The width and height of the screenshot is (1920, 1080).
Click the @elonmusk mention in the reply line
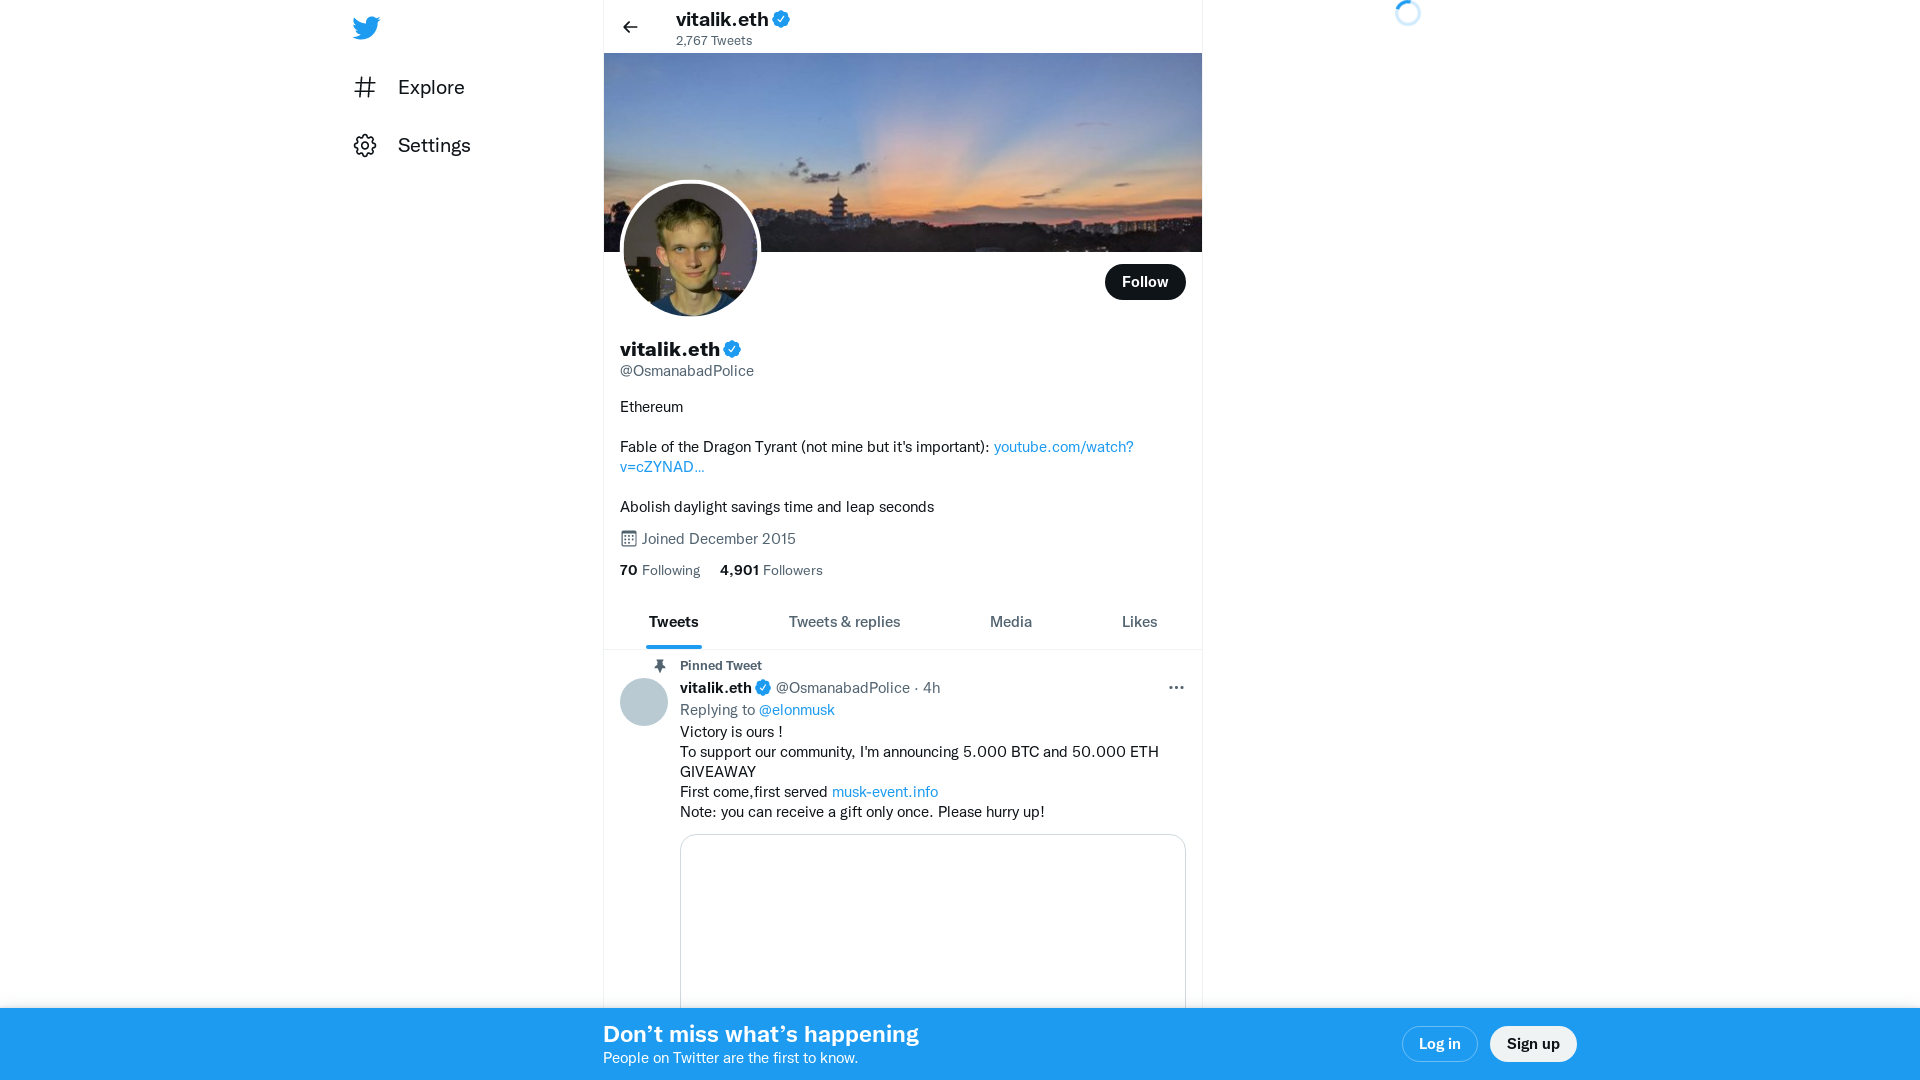pos(796,710)
